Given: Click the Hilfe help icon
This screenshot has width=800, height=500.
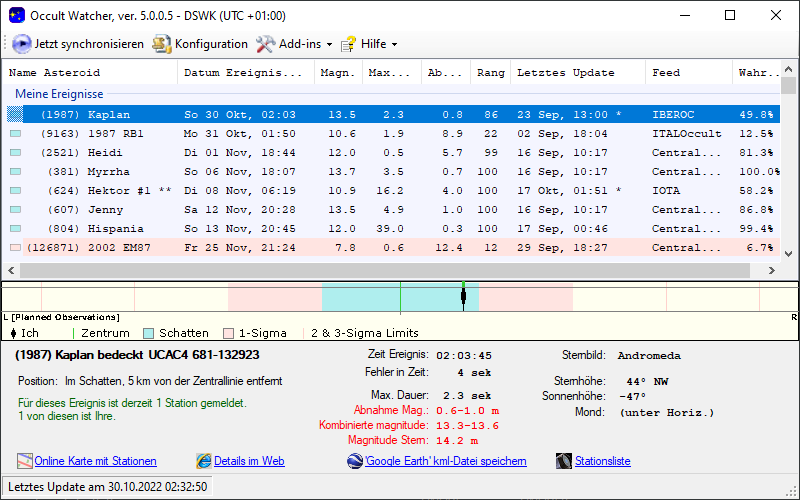Looking at the screenshot, I should pos(349,44).
